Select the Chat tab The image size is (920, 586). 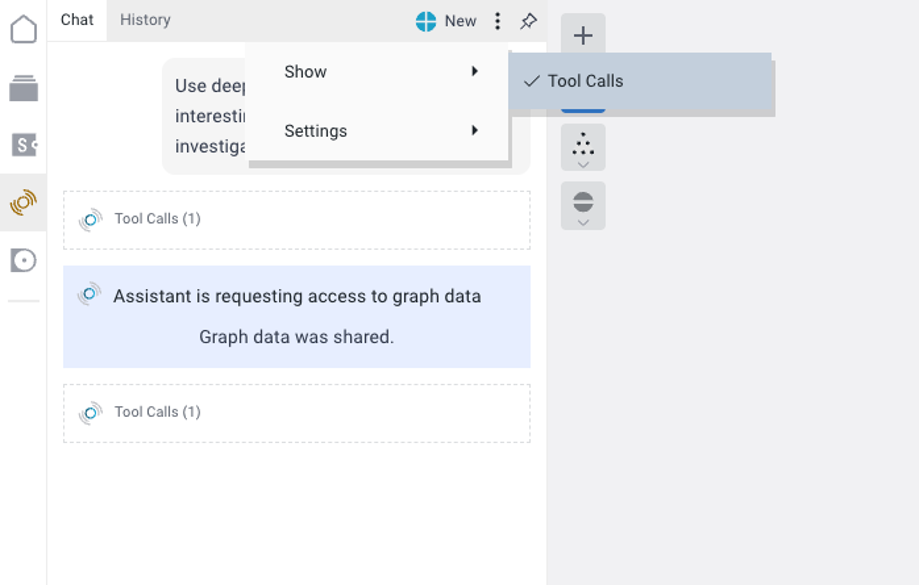tap(77, 20)
